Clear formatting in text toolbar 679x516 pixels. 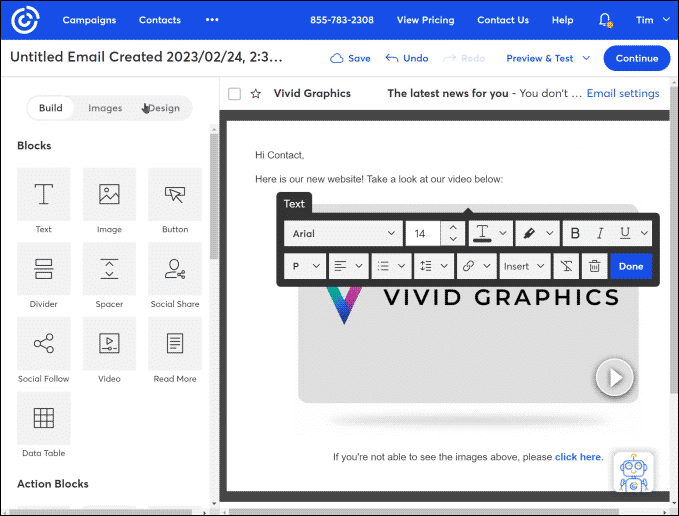pyautogui.click(x=567, y=267)
